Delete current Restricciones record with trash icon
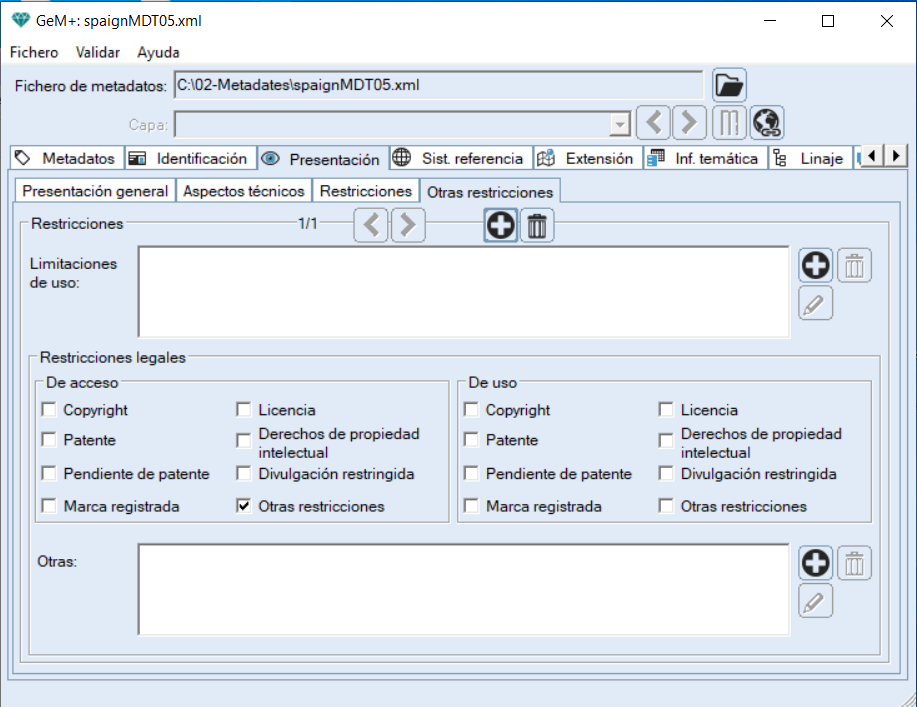917x707 pixels. click(537, 226)
